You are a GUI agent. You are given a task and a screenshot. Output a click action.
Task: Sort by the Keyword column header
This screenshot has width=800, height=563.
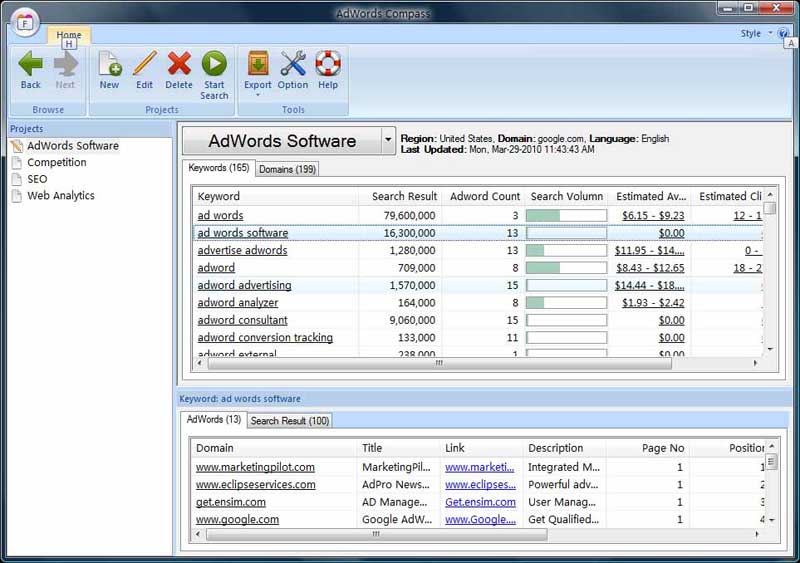(276, 197)
